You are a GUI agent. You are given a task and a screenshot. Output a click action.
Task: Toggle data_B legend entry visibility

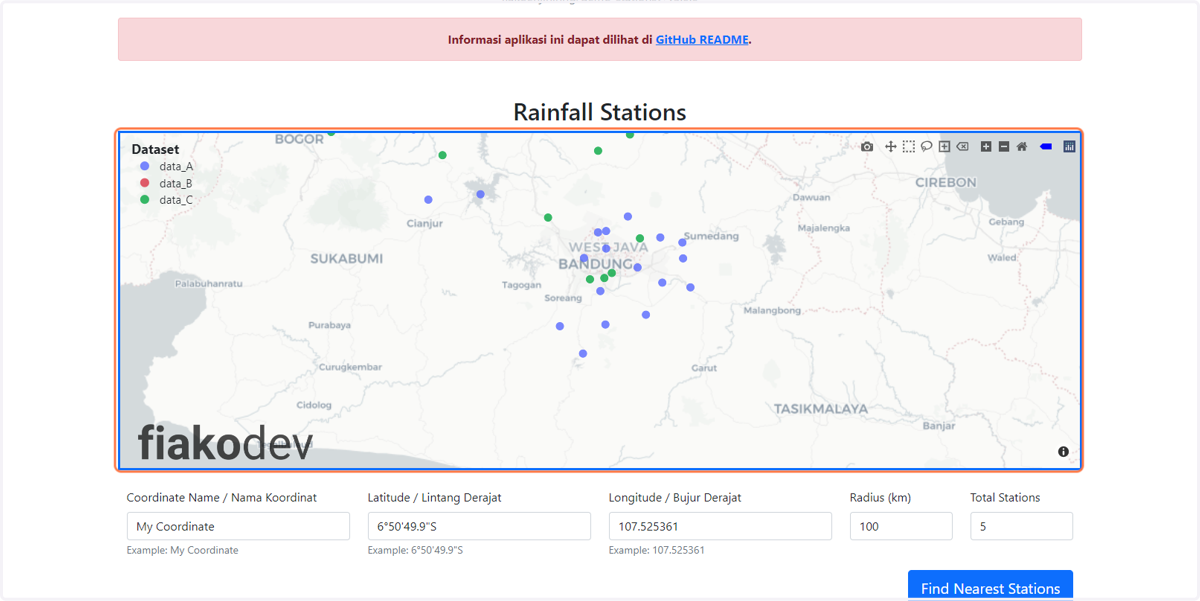click(x=167, y=183)
